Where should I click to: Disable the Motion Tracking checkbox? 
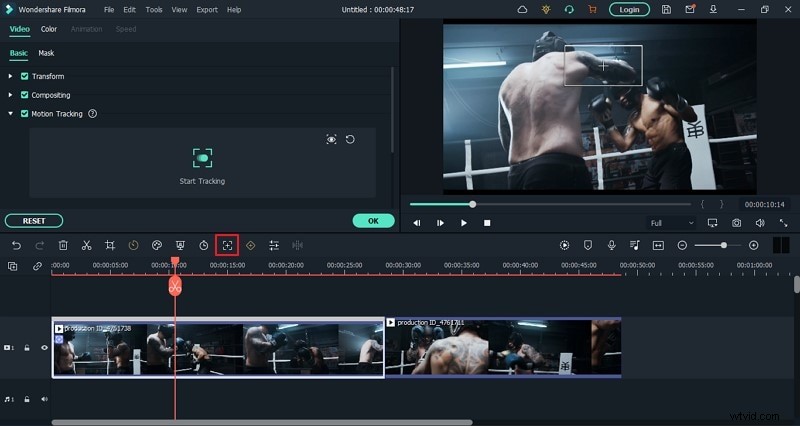pyautogui.click(x=24, y=114)
